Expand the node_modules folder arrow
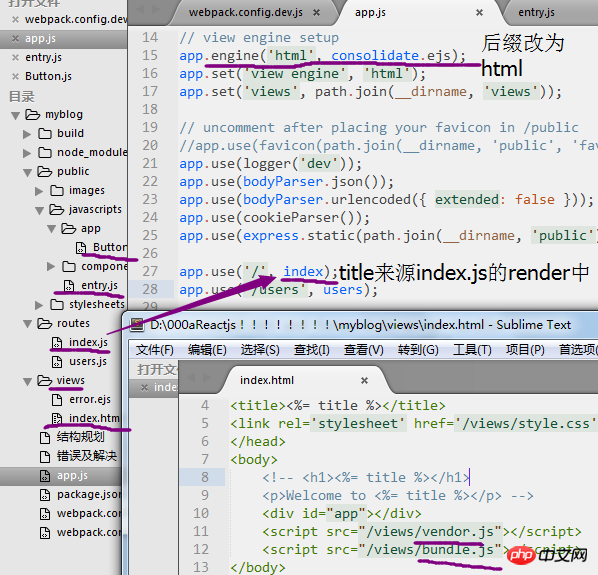This screenshot has width=598, height=575. pyautogui.click(x=27, y=153)
